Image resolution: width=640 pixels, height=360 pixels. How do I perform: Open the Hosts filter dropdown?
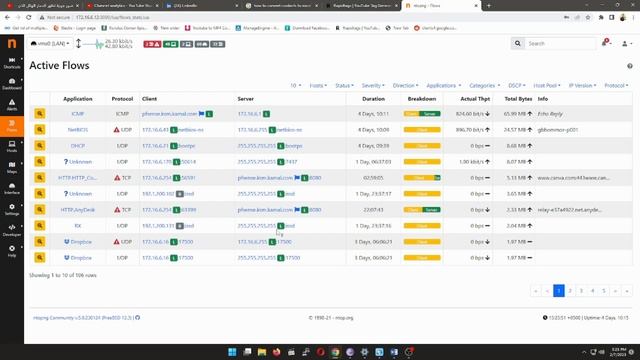point(318,85)
